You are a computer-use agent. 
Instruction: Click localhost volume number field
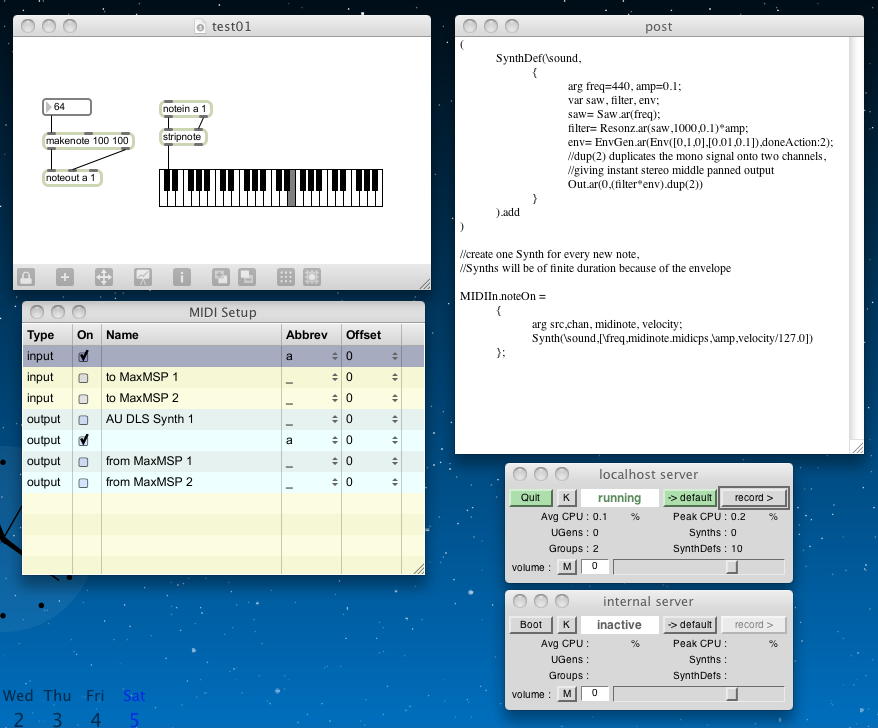[x=595, y=566]
